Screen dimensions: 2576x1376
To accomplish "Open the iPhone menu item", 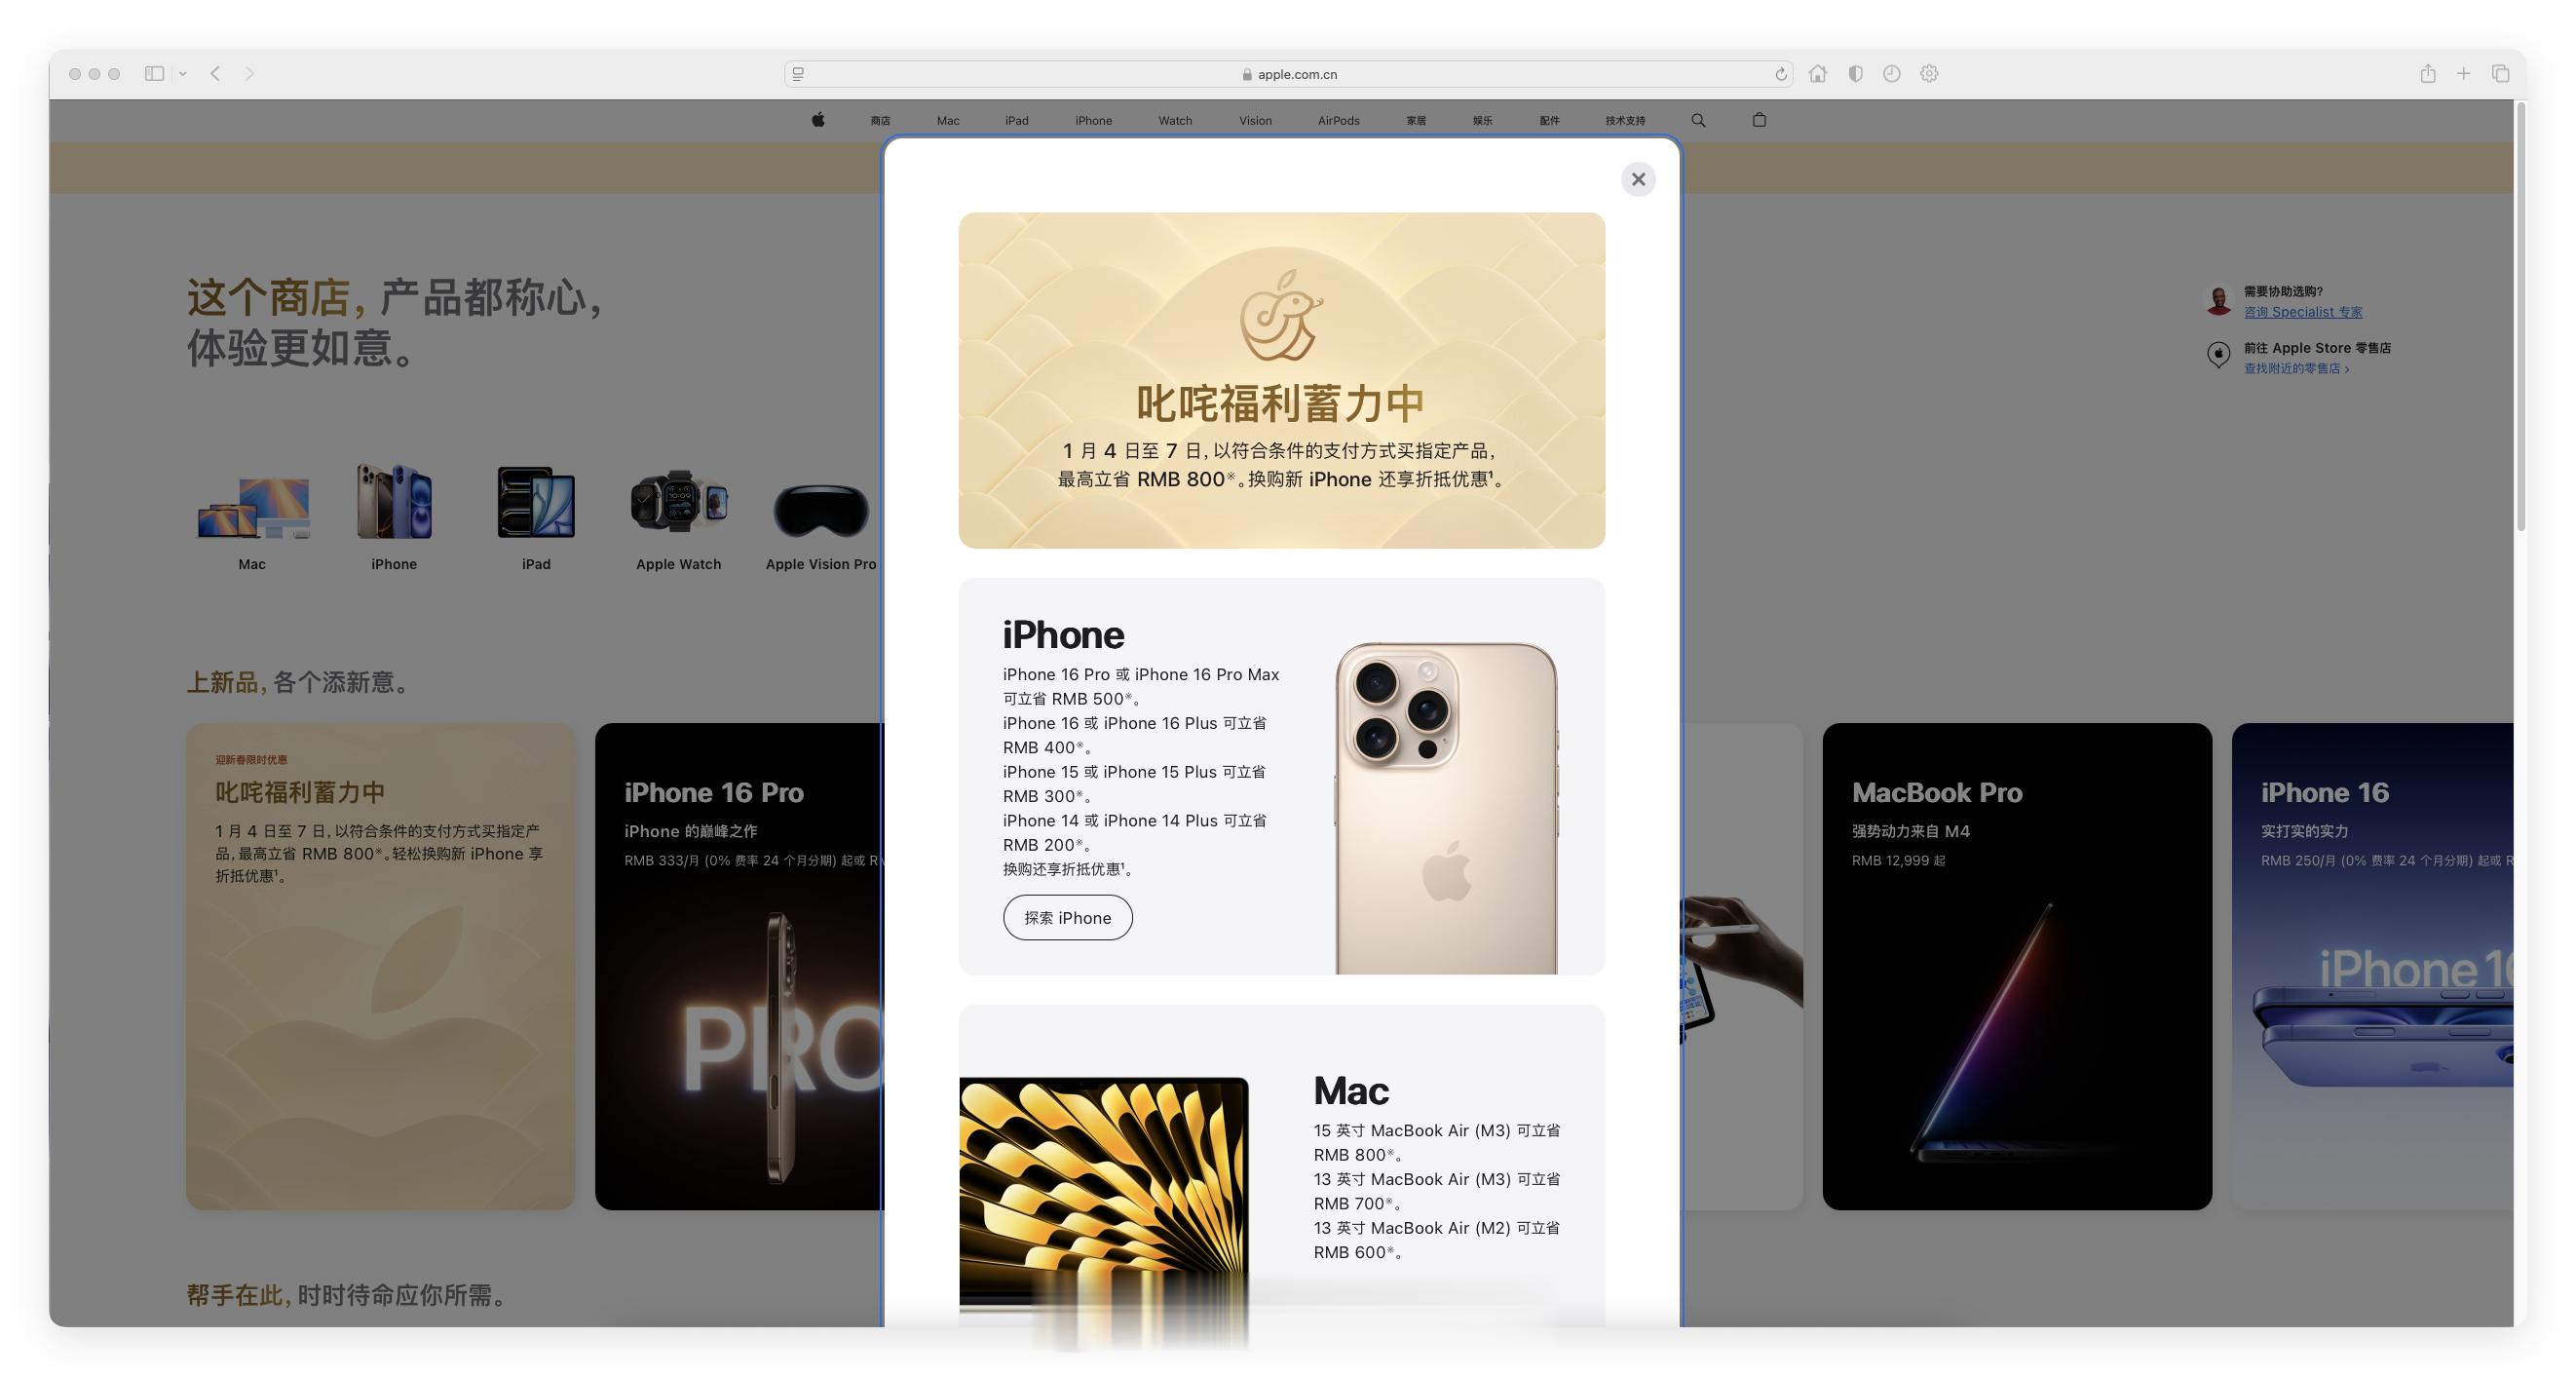I will [x=1093, y=120].
